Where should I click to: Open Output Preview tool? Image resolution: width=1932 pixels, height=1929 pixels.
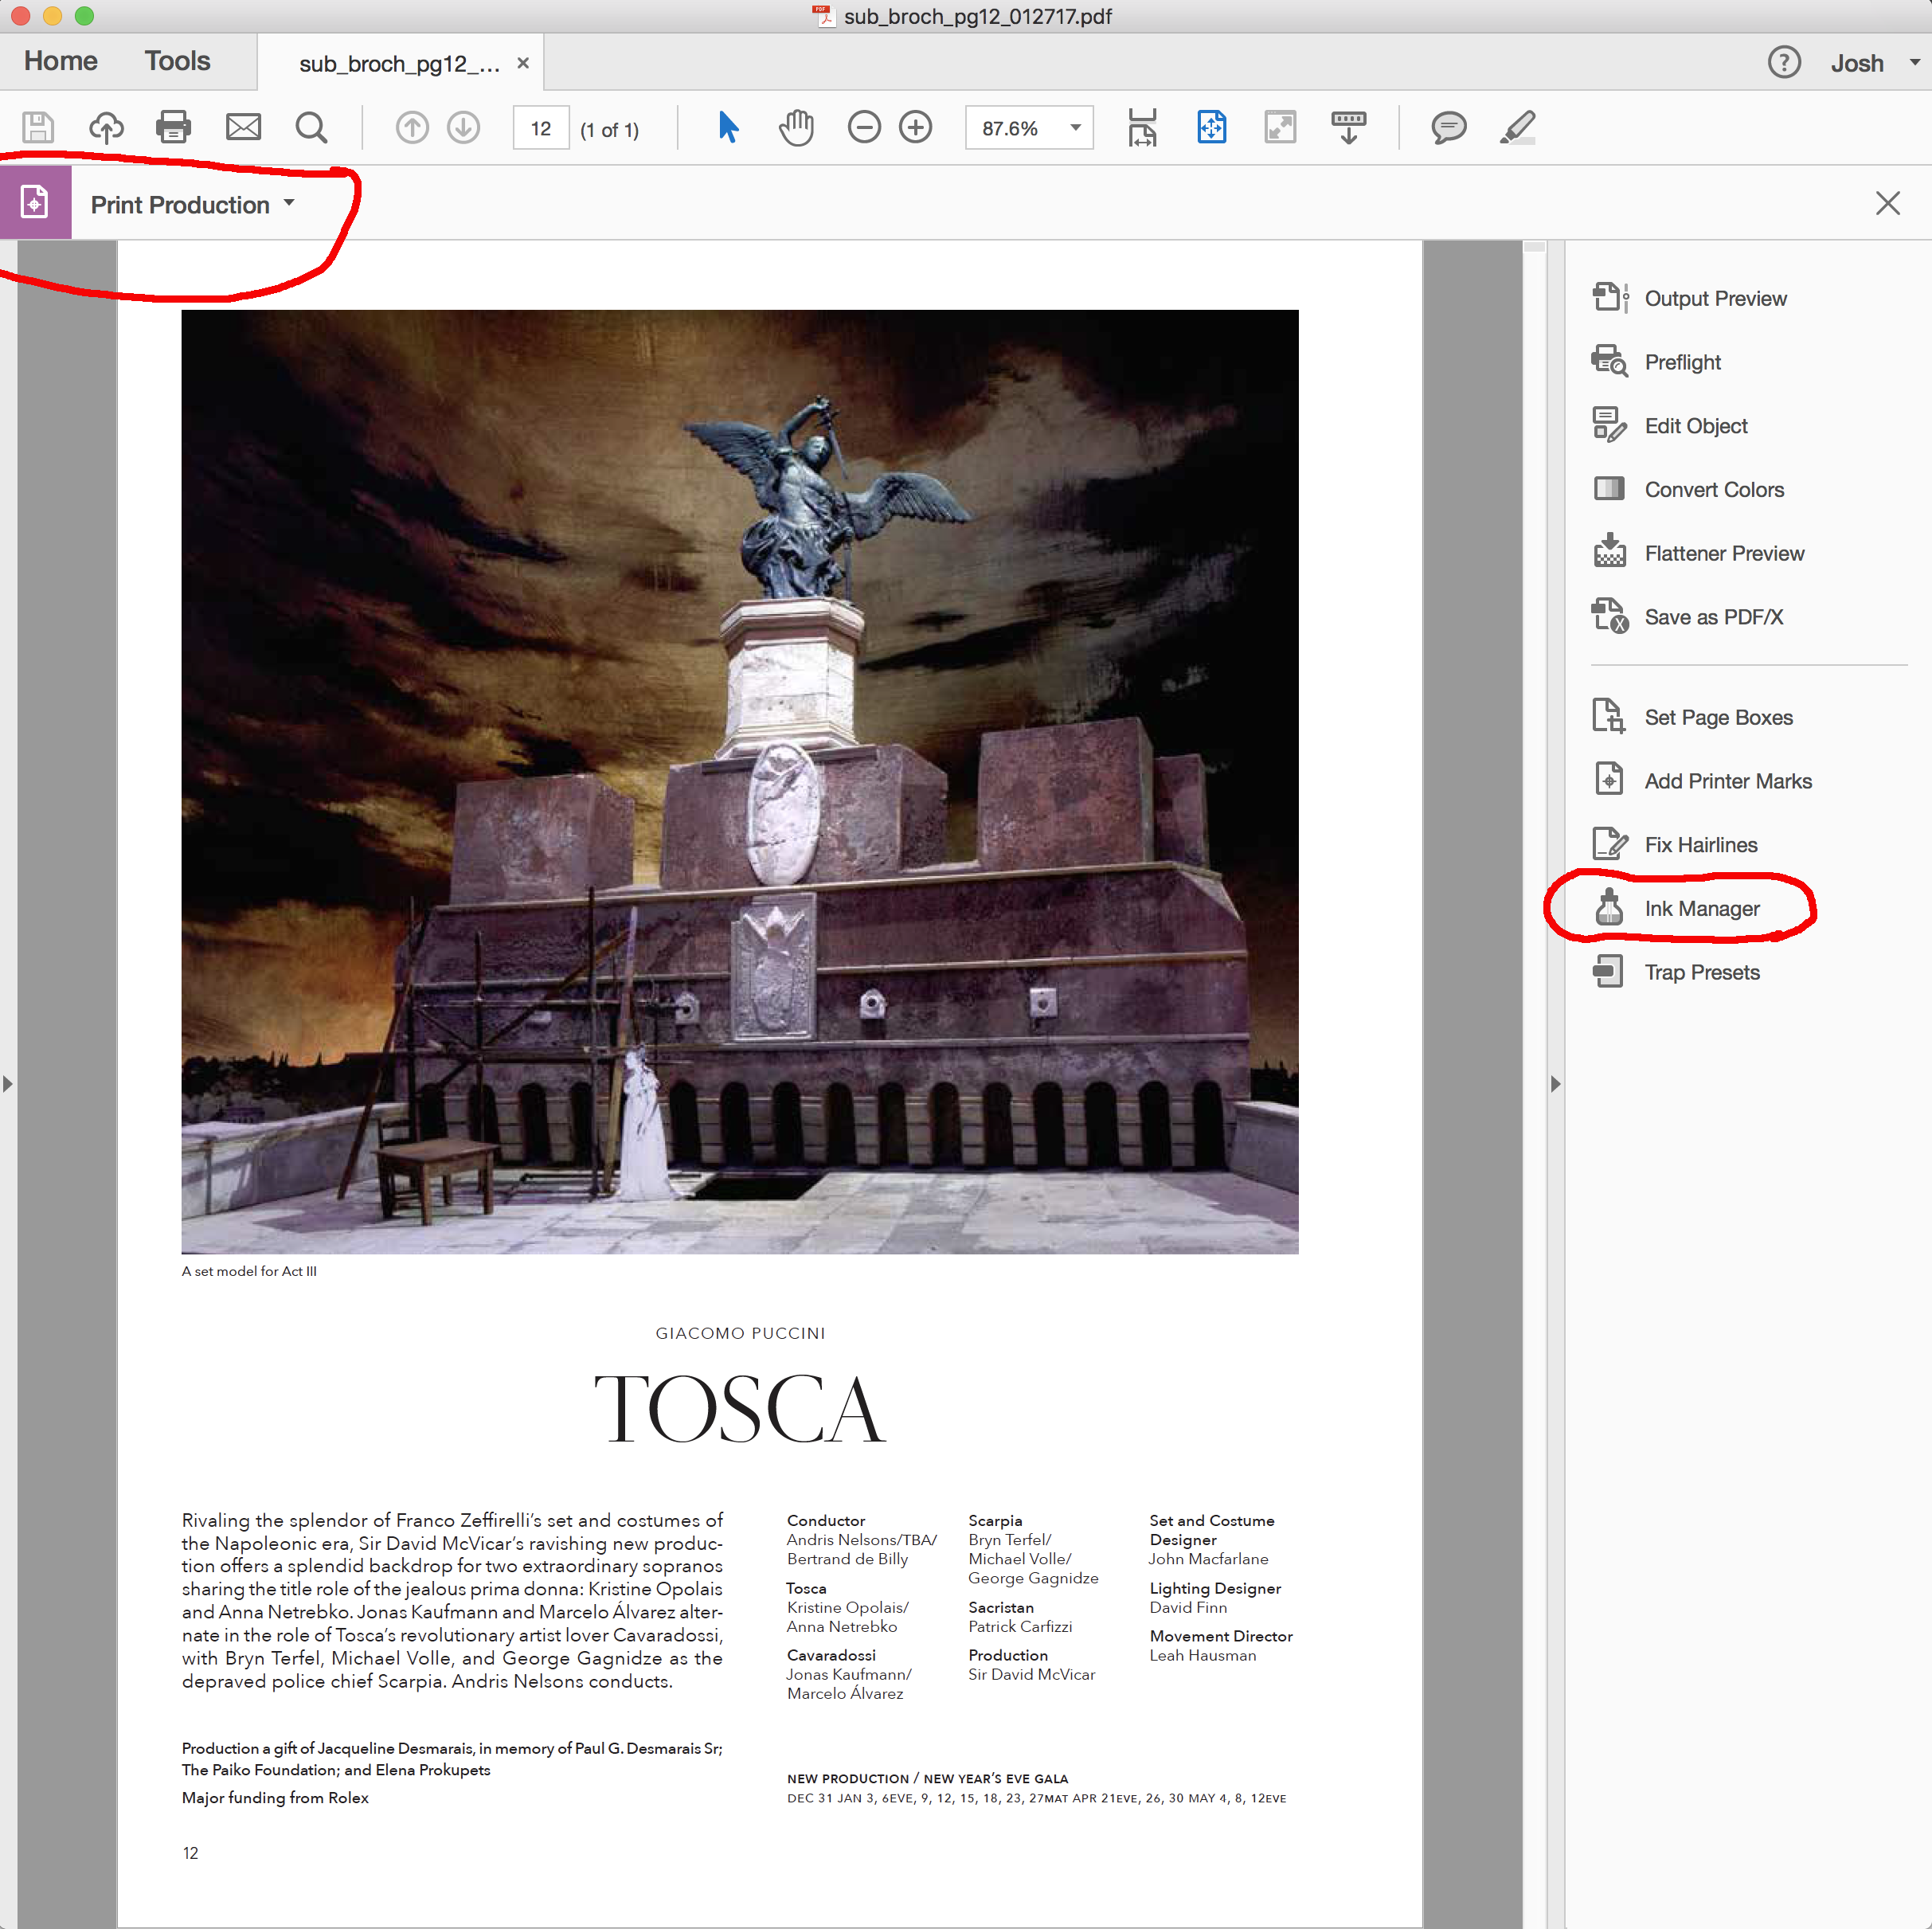(x=1714, y=298)
